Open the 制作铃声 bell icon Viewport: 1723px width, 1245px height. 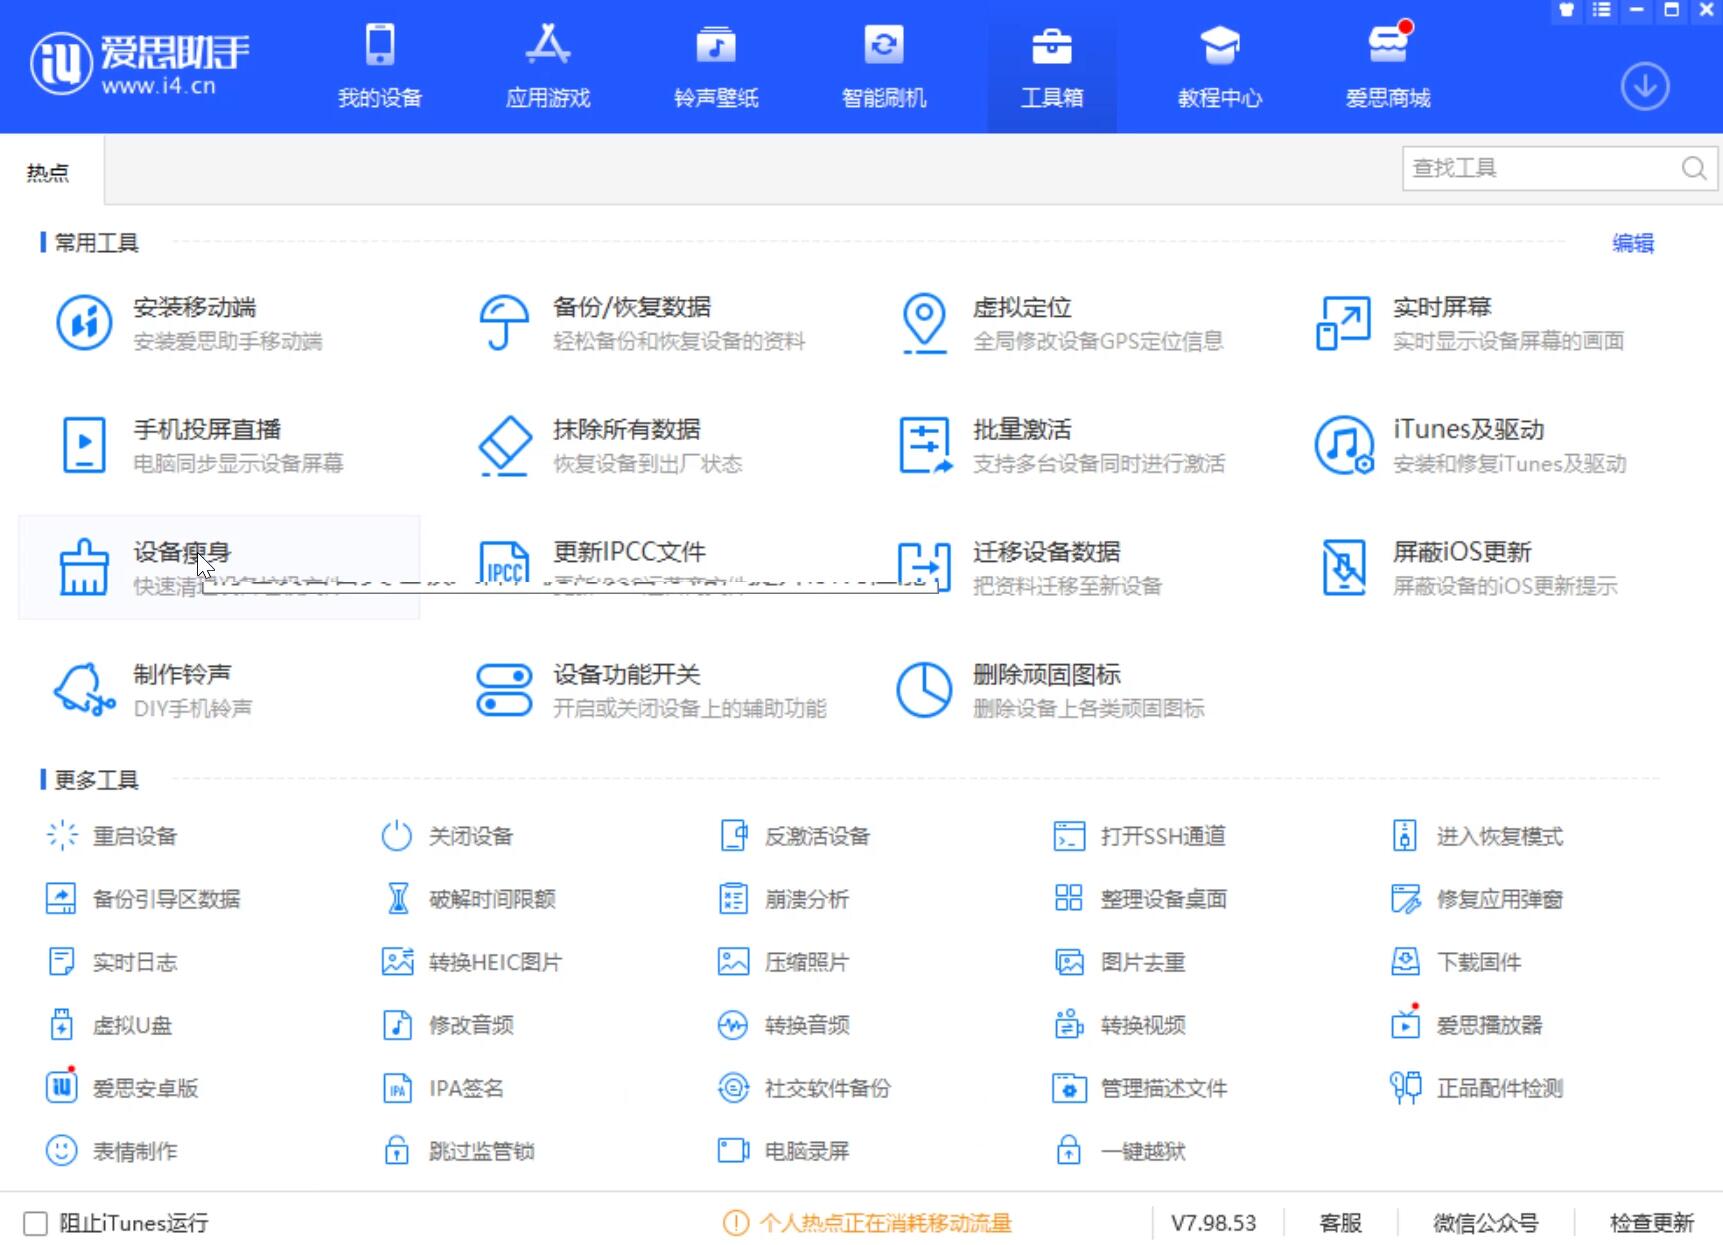click(84, 690)
